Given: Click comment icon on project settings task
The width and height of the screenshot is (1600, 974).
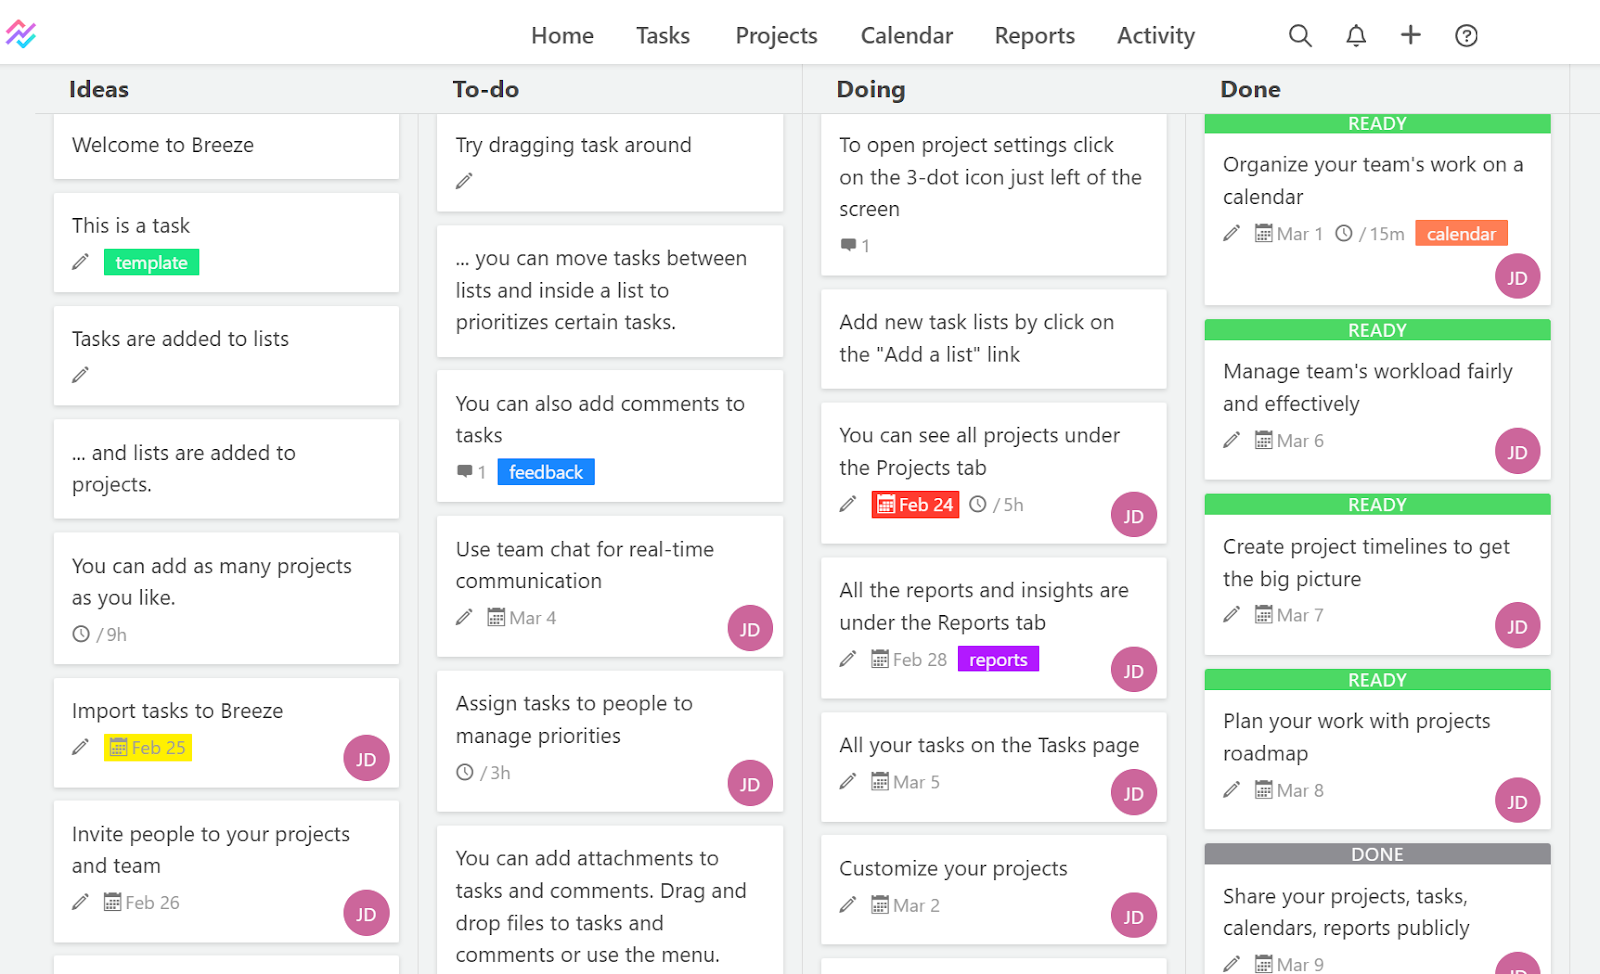Looking at the screenshot, I should [x=849, y=245].
